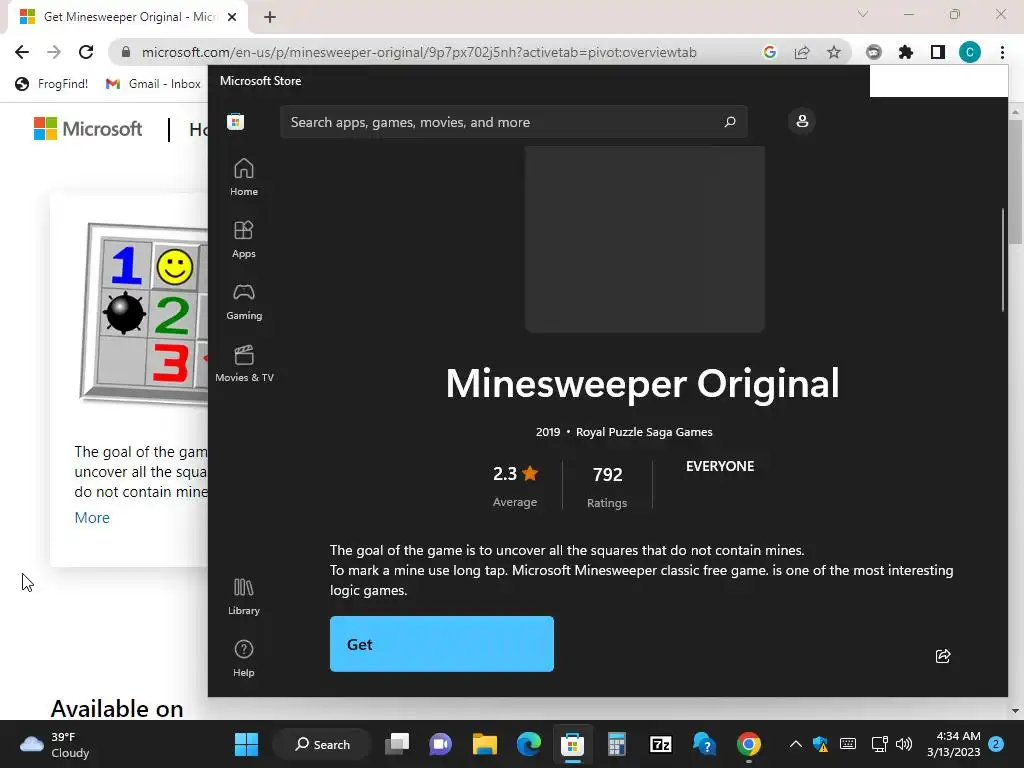Open the Store account profile icon

802,121
